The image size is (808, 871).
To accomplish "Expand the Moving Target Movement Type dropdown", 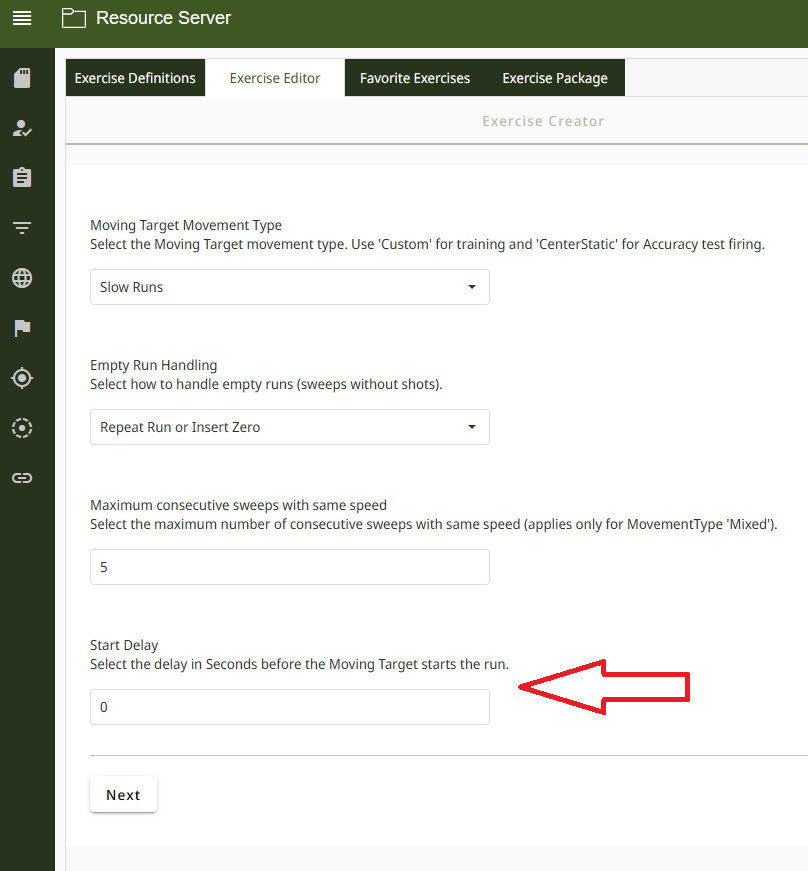I will (x=289, y=287).
